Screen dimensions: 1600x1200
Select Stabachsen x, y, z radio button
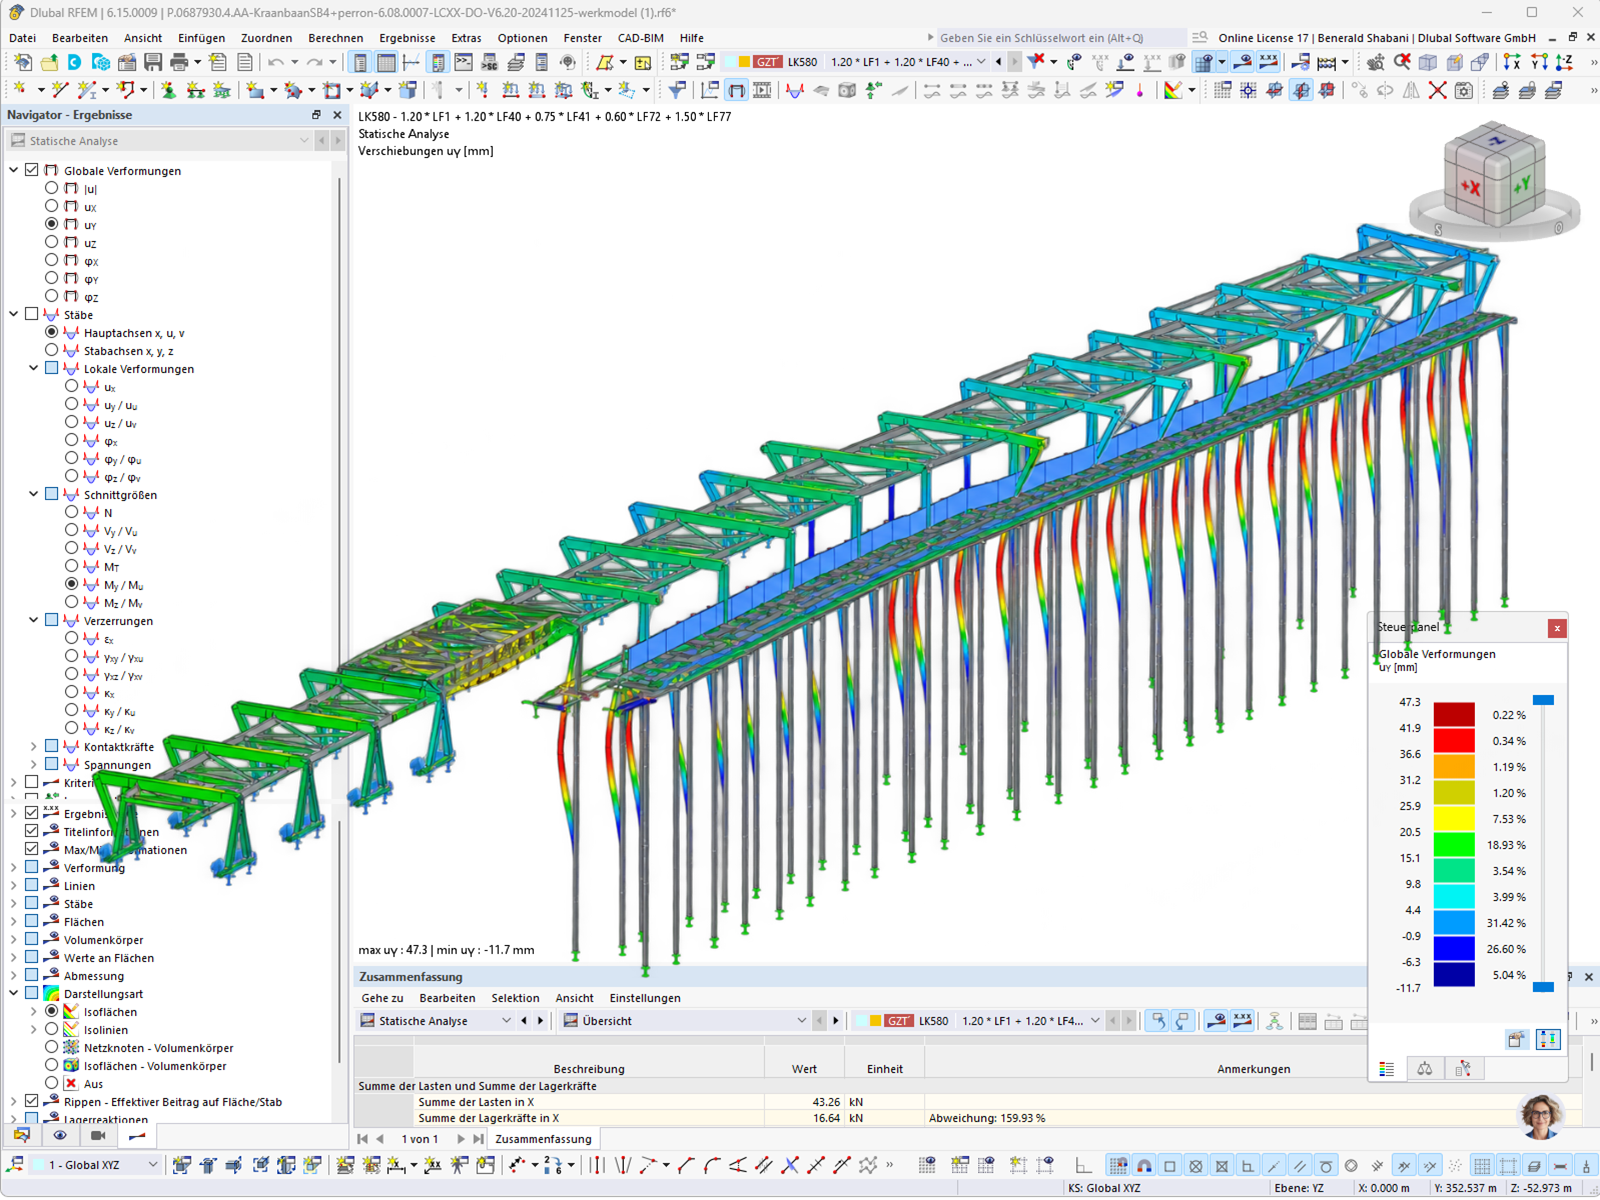[51, 350]
